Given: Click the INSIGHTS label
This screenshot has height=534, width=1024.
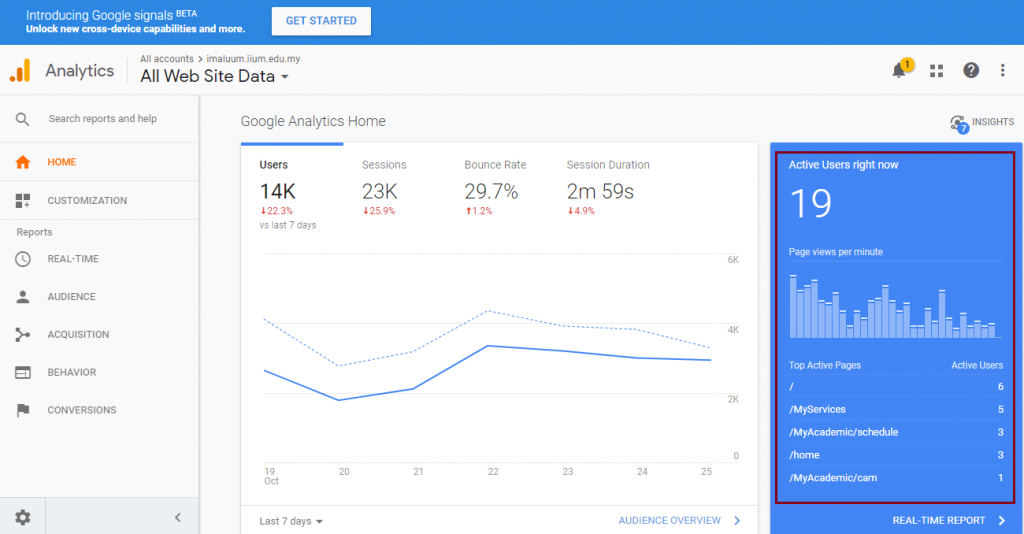Looking at the screenshot, I should click(x=993, y=121).
